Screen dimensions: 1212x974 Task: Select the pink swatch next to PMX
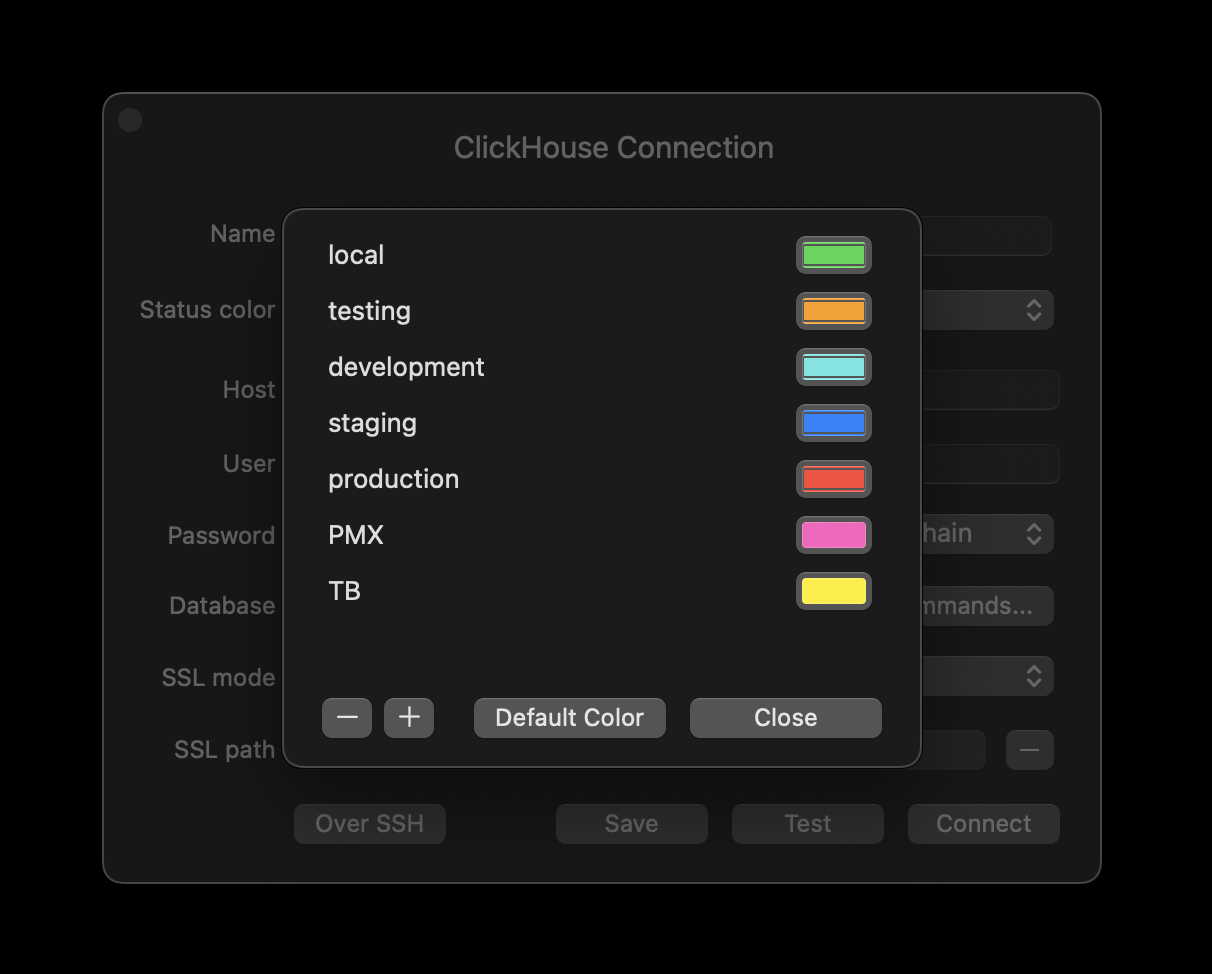tap(834, 535)
